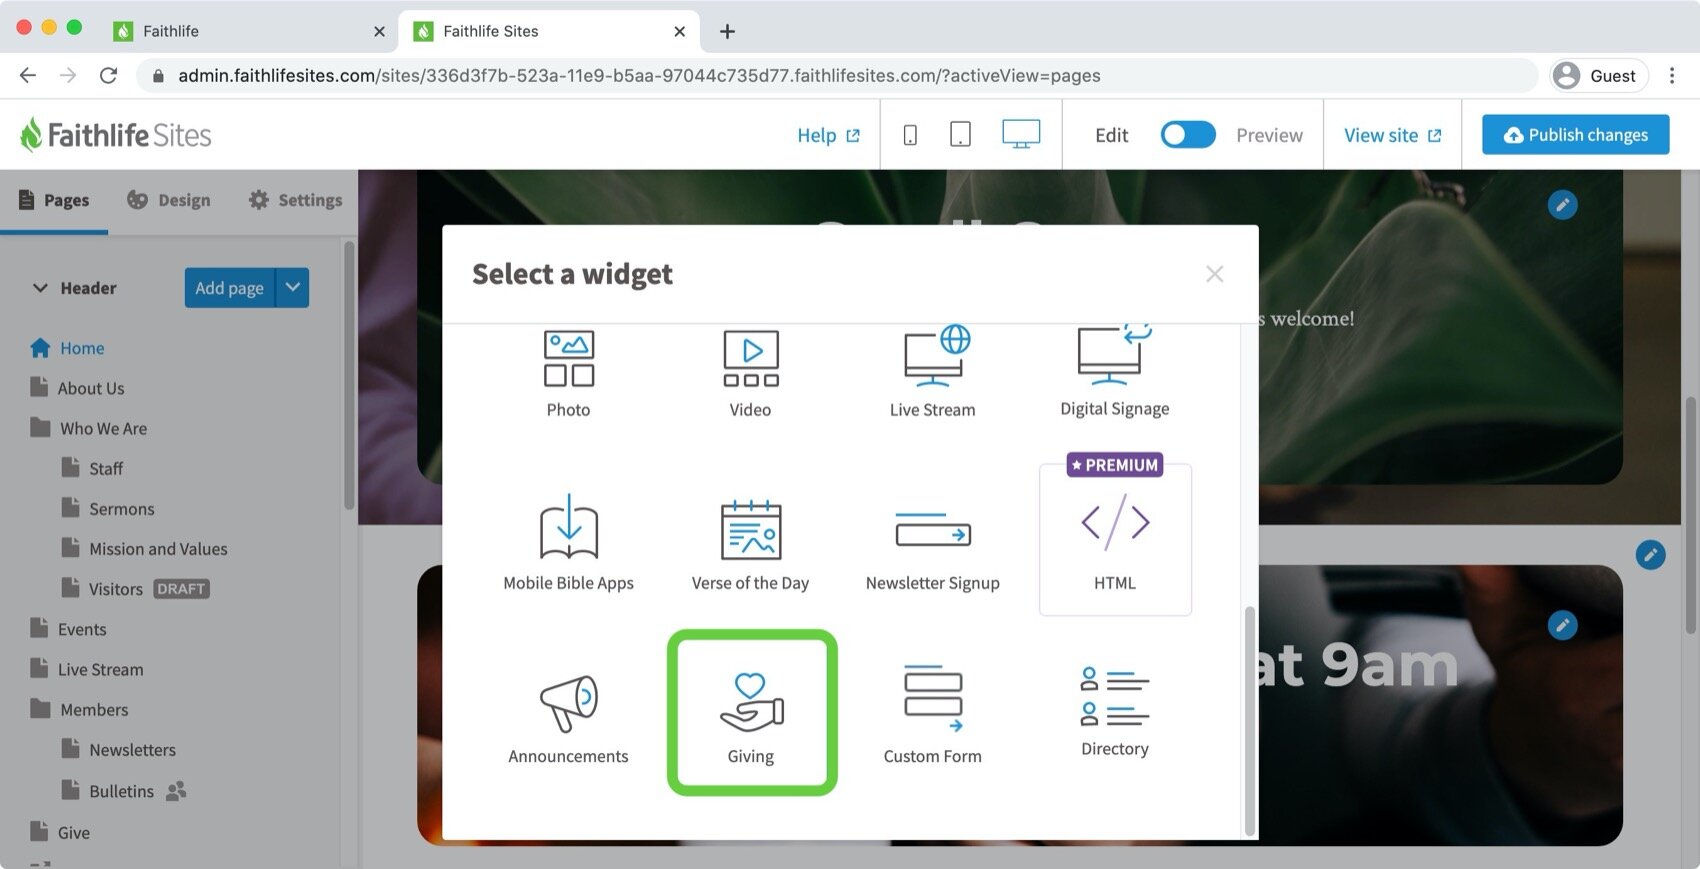Switch to tablet preview icon
Screen dimensions: 1700x869
point(960,135)
